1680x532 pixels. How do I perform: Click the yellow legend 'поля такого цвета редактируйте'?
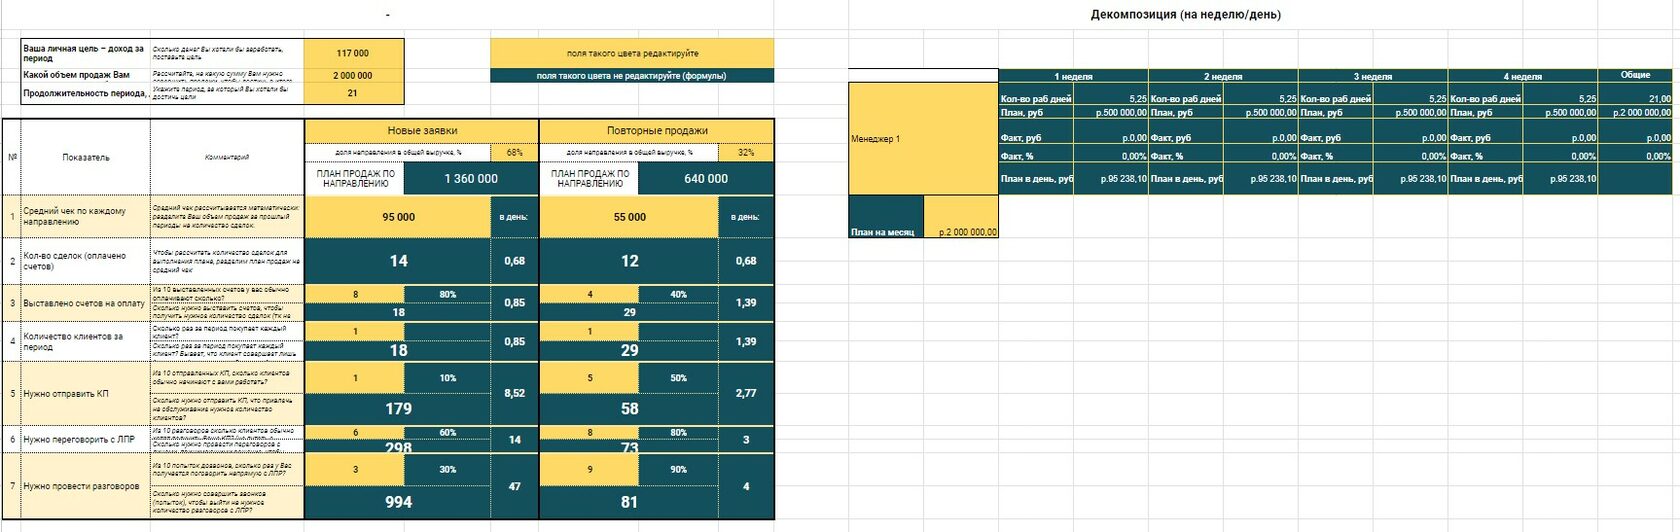click(x=632, y=53)
